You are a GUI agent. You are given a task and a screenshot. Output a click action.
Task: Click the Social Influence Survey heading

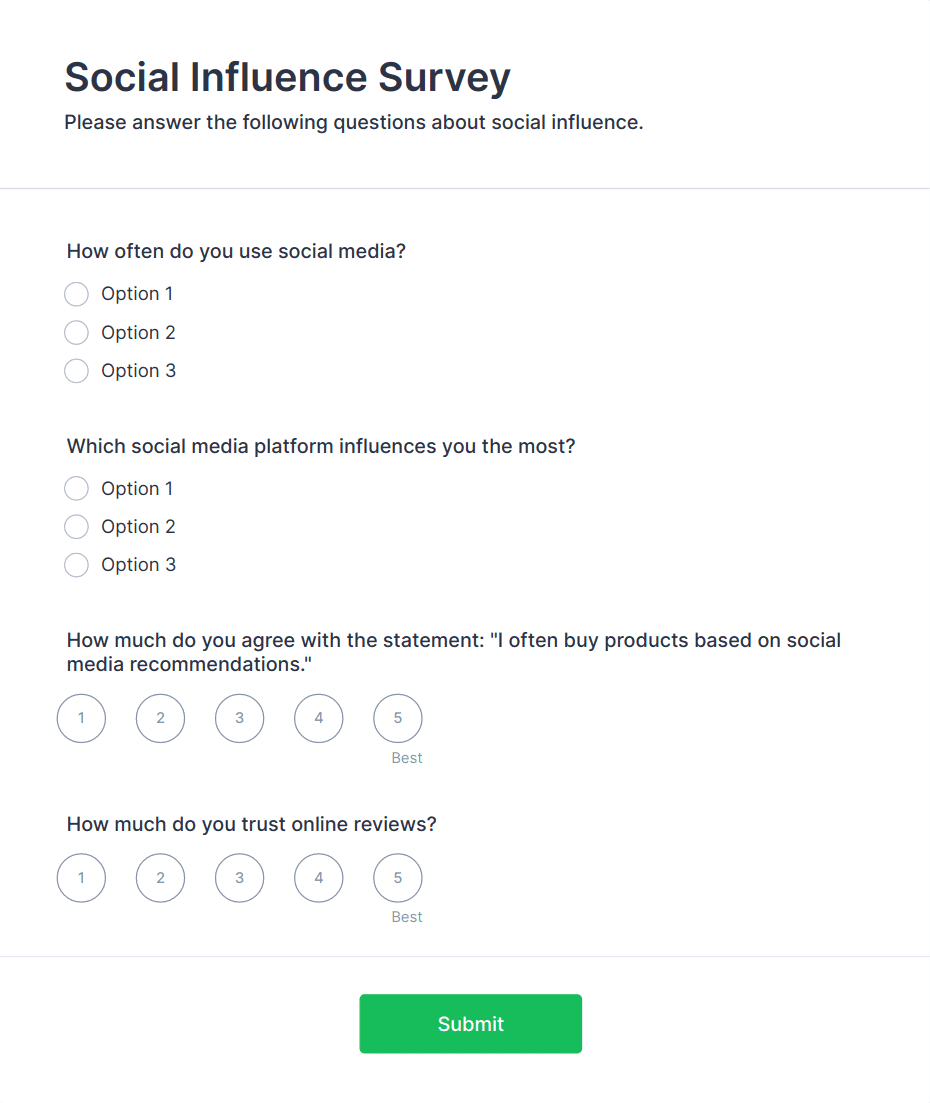tap(287, 77)
